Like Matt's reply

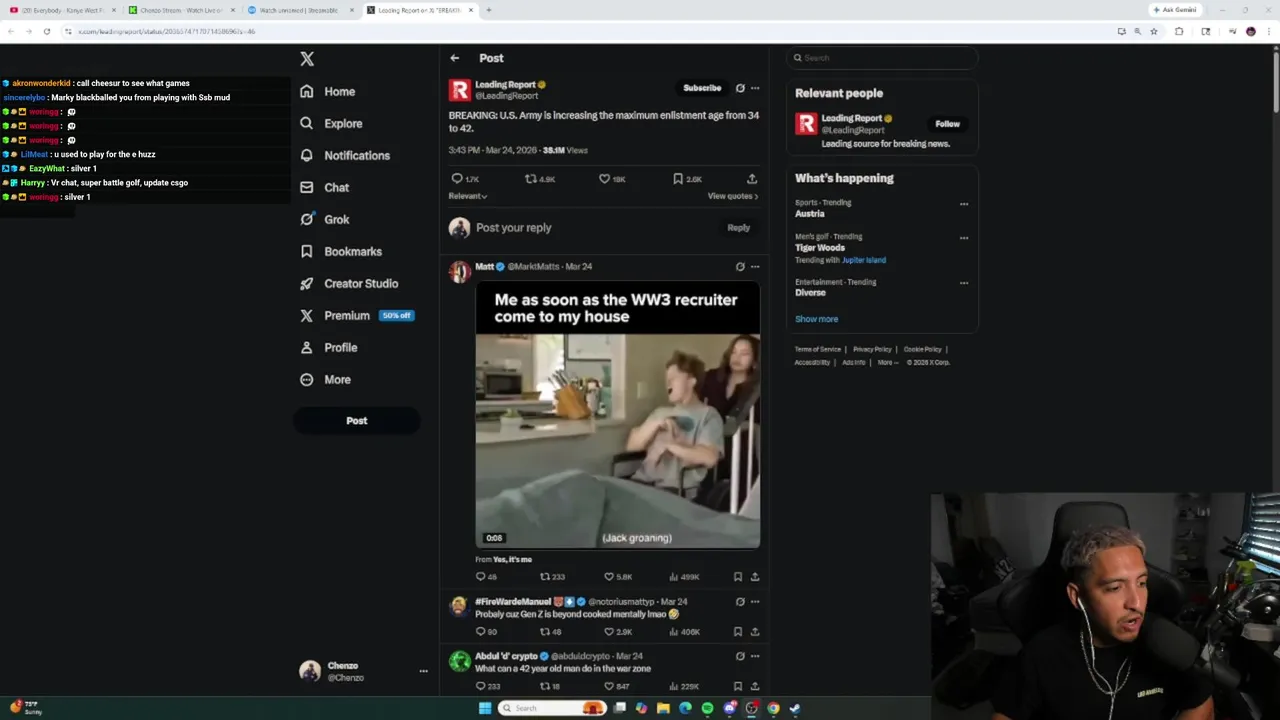609,577
